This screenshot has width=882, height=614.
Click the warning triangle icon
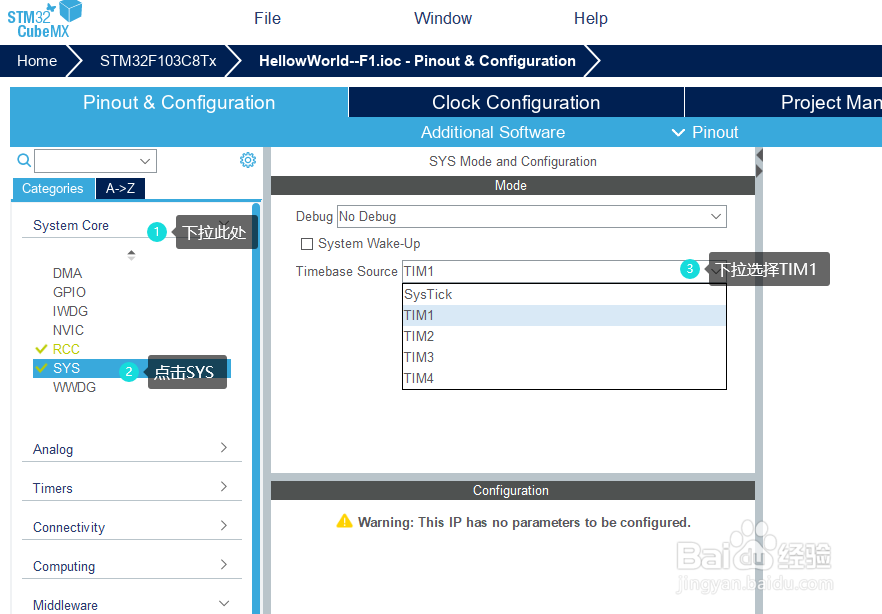[344, 521]
